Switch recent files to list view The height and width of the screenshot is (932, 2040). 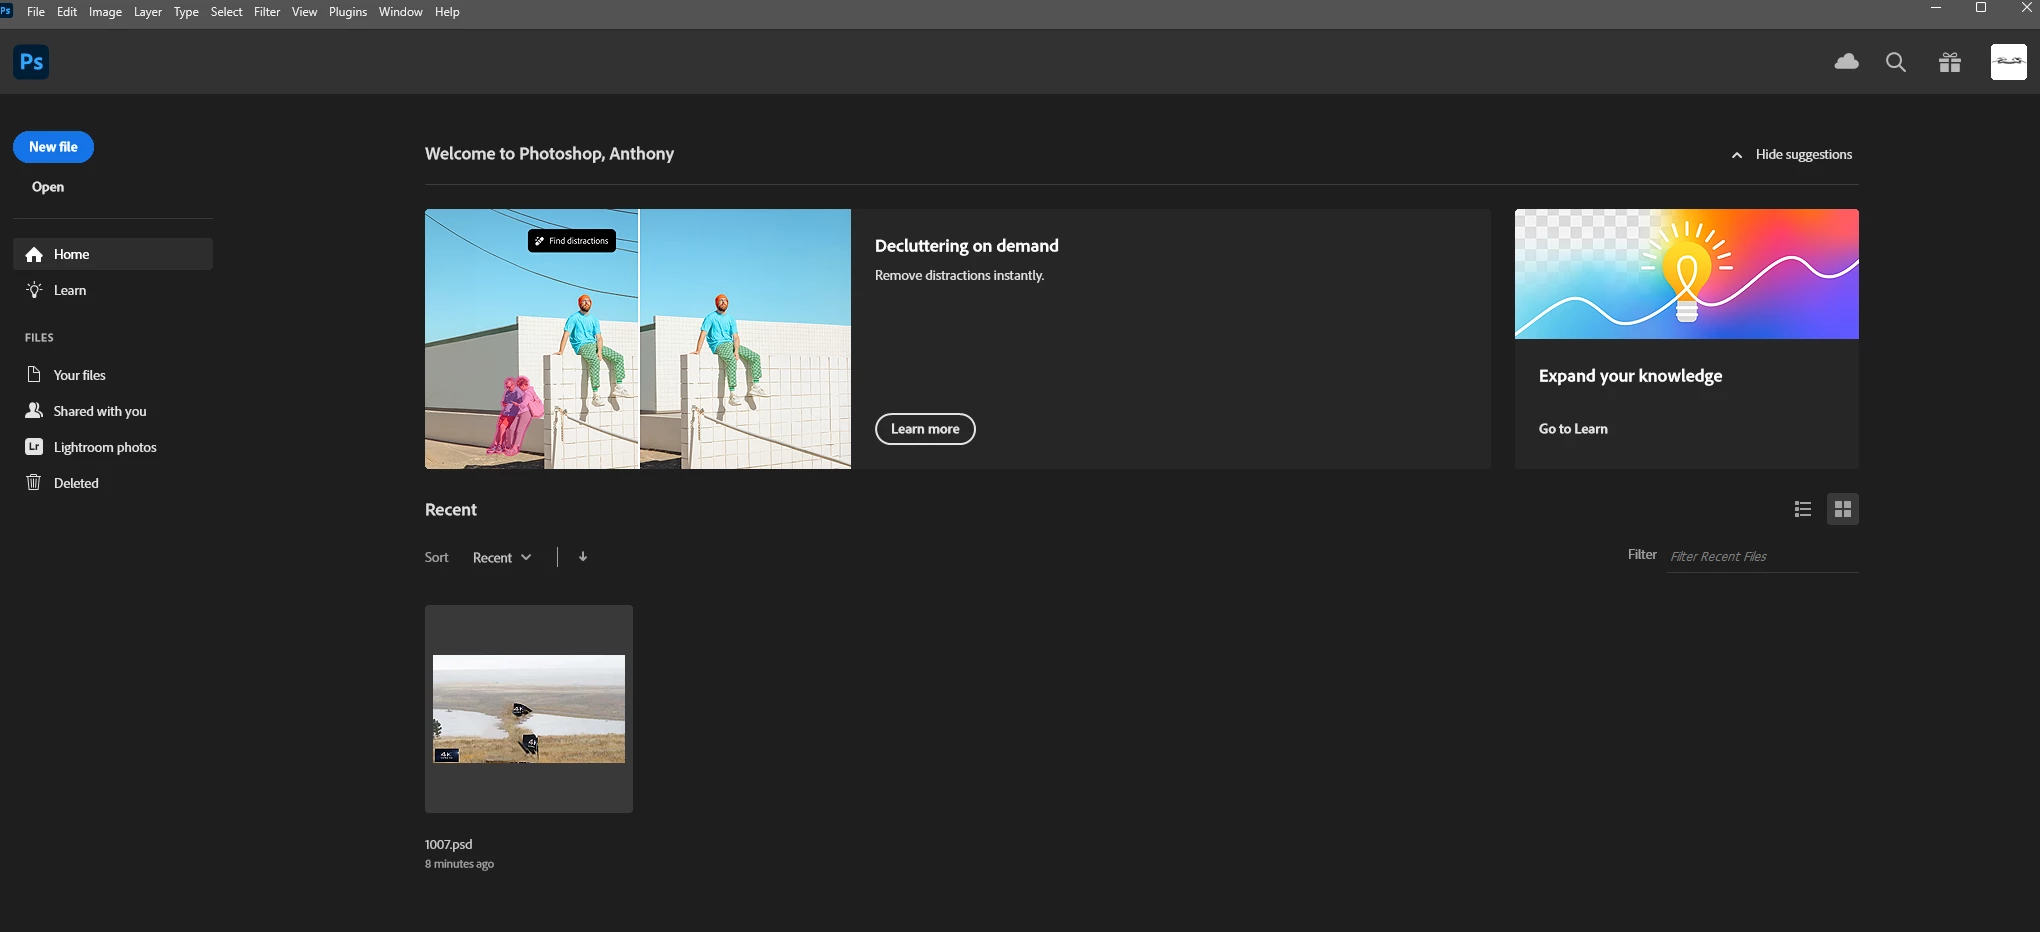[1802, 509]
